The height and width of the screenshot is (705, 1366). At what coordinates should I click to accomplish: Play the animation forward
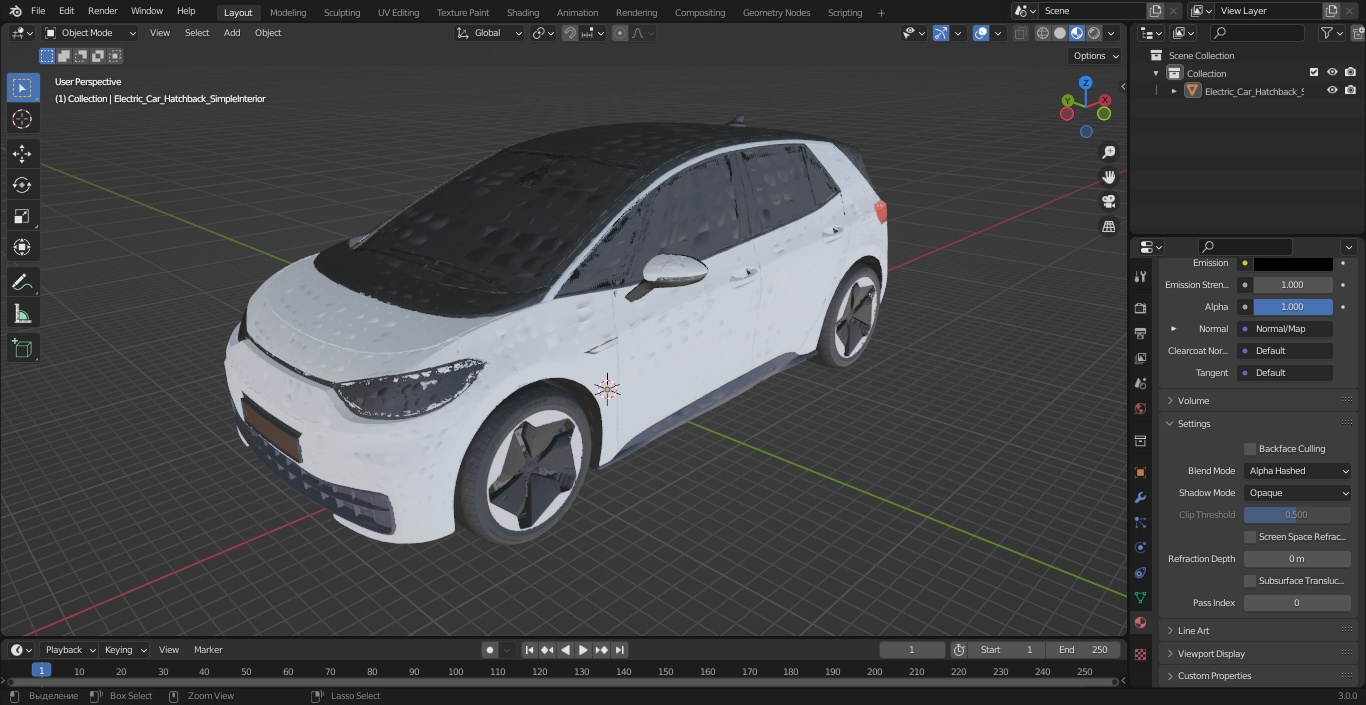[584, 650]
